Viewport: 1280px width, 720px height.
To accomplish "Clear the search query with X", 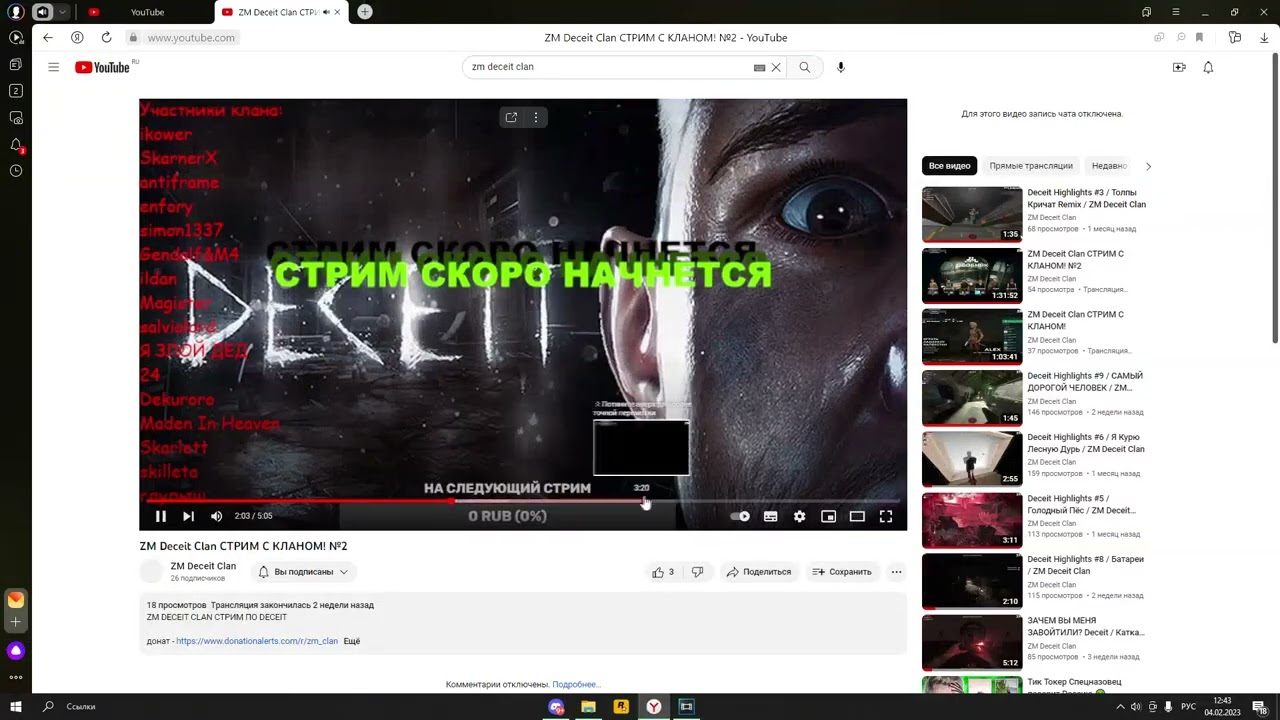I will coord(775,67).
